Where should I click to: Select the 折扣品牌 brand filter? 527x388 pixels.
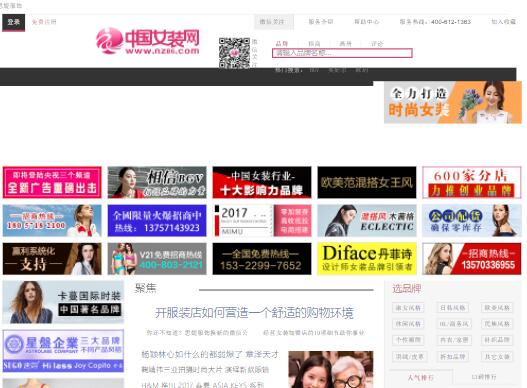click(453, 356)
